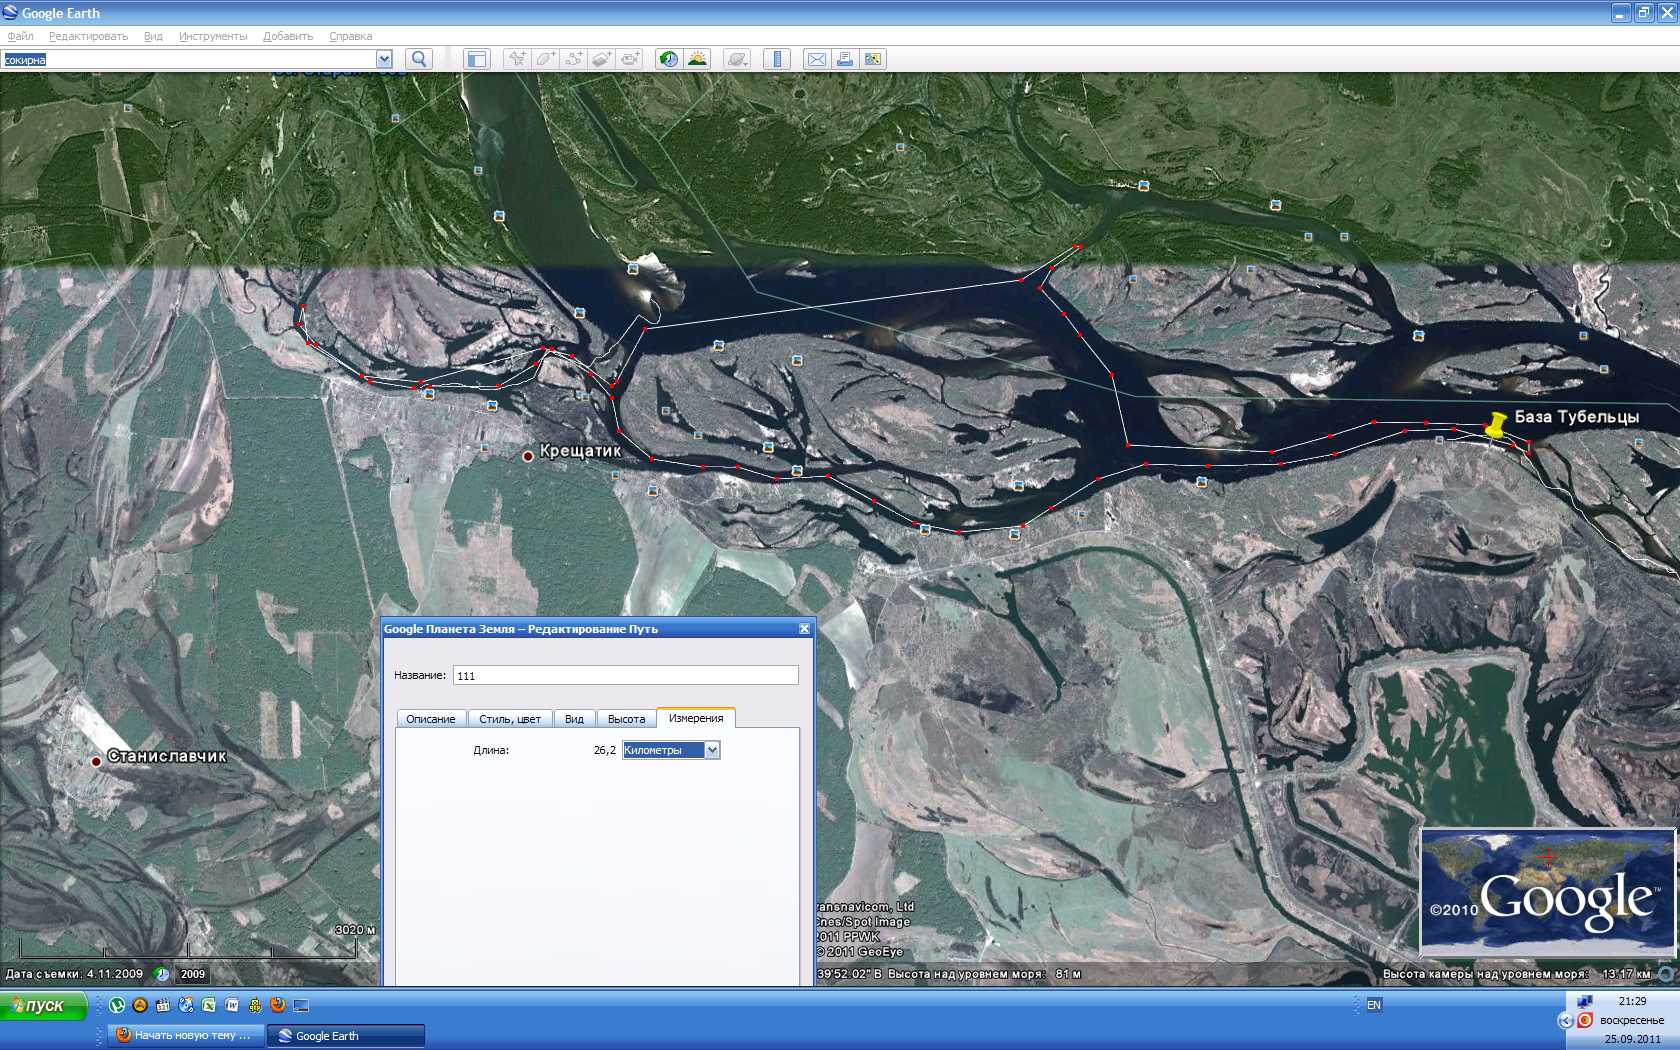This screenshot has width=1680, height=1050.
Task: Toggle sunlight across the landscape icon
Action: click(697, 59)
